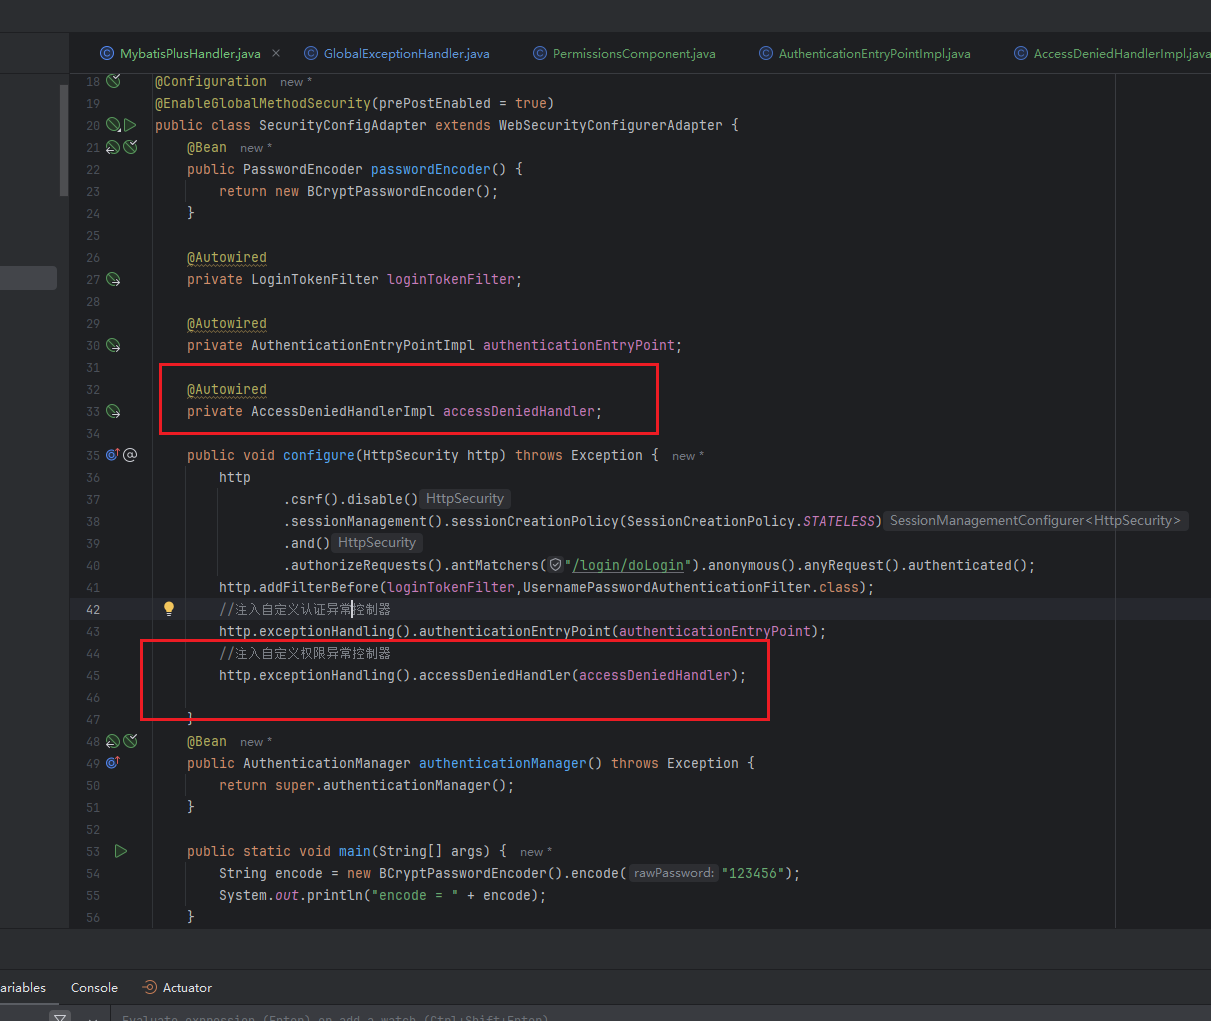Open the lightbulb intention actions near line 42
This screenshot has height=1021, width=1211.
168,608
